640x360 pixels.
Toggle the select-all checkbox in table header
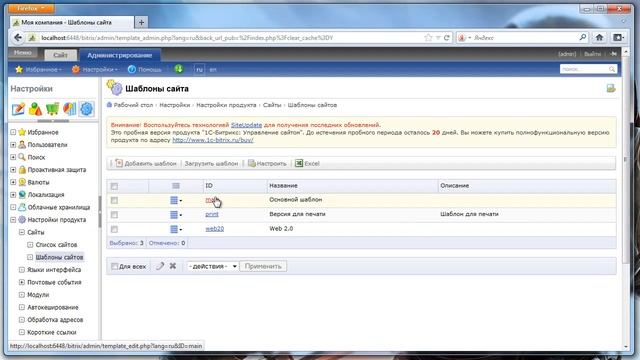(x=114, y=186)
